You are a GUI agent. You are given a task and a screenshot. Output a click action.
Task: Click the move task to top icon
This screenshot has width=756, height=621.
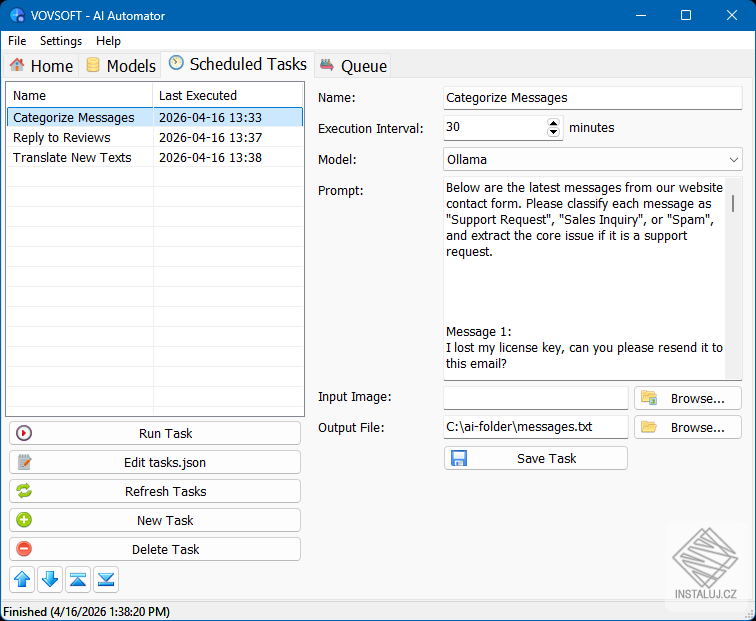tap(78, 579)
